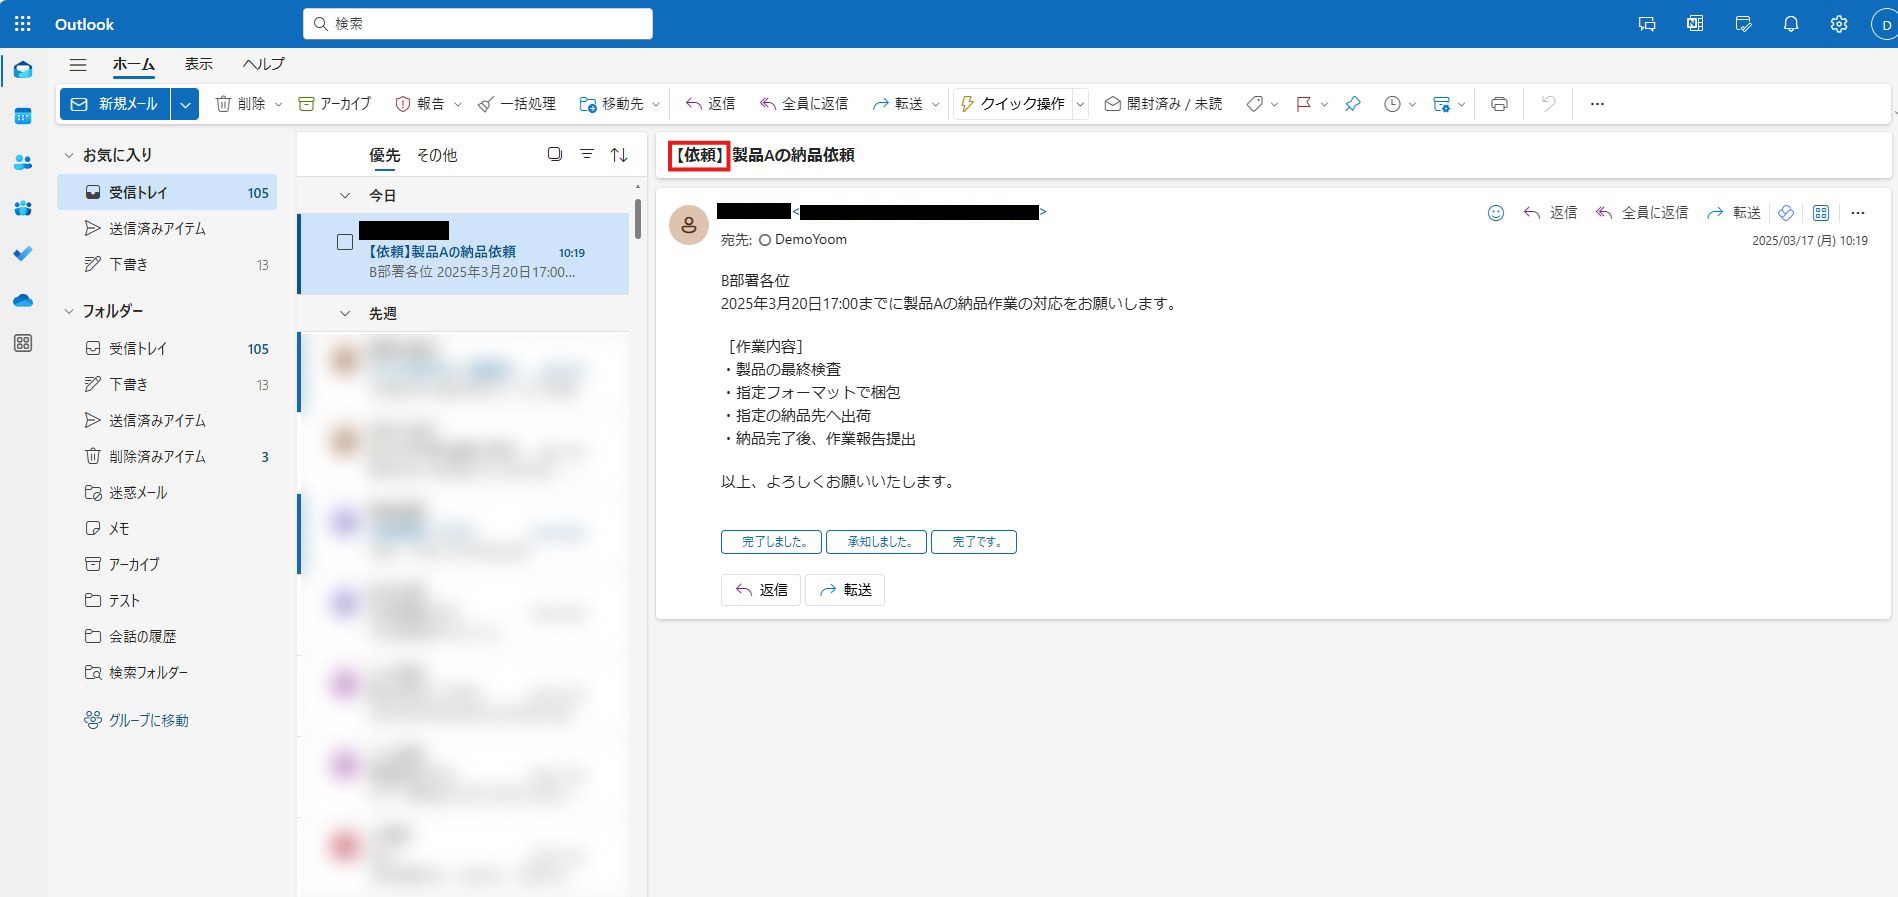Click the sort arrows above the message list

[x=619, y=155]
